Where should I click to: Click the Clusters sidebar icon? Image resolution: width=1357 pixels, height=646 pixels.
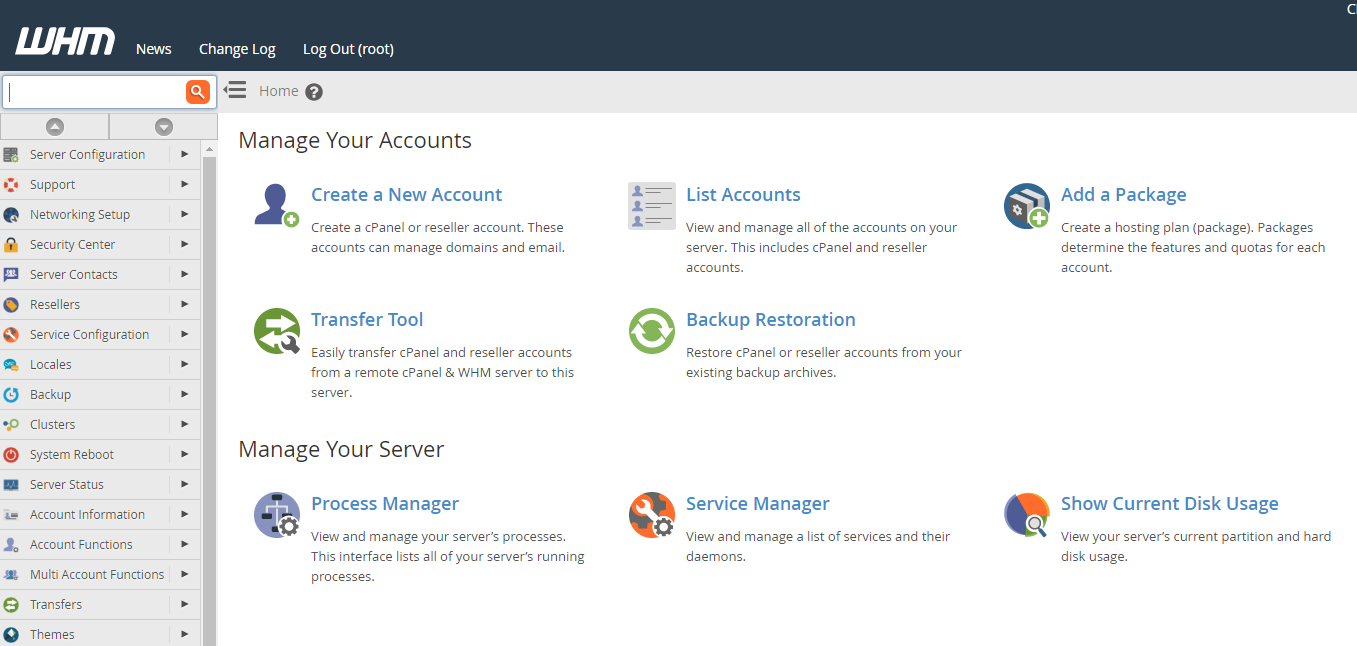11,425
